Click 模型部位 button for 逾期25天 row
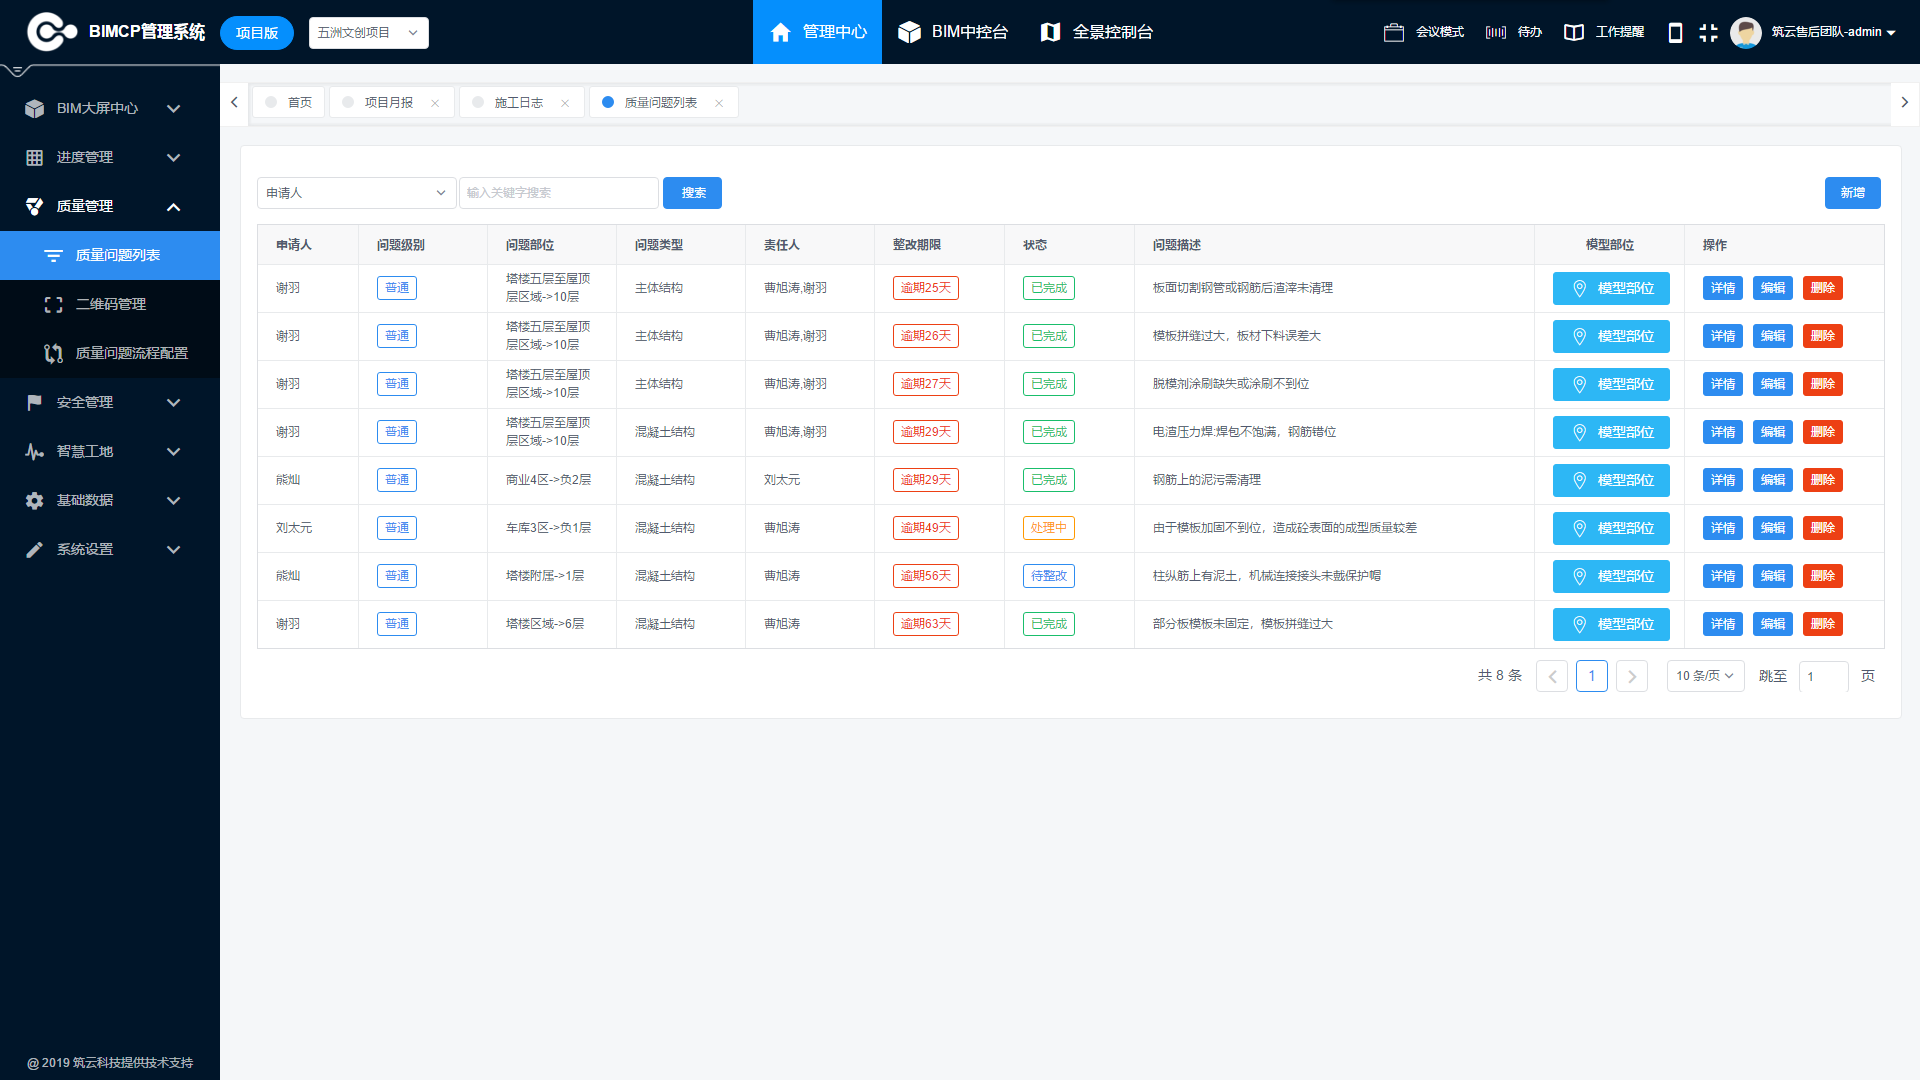This screenshot has width=1920, height=1080. (x=1611, y=288)
